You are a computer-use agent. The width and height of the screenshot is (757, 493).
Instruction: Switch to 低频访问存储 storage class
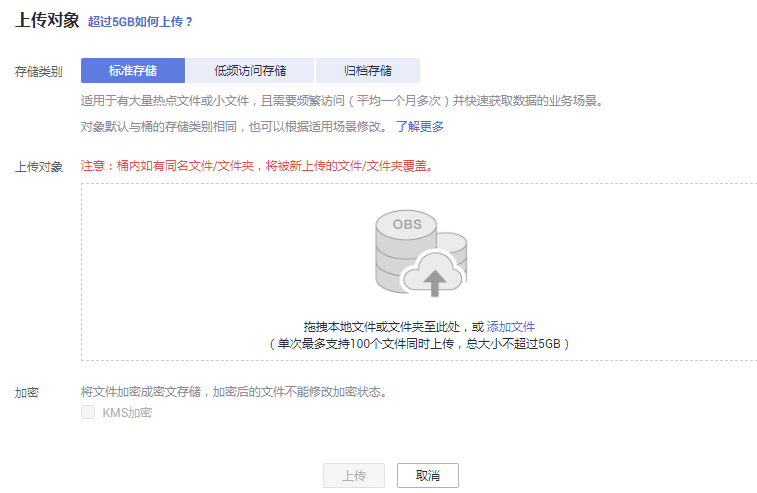click(250, 71)
